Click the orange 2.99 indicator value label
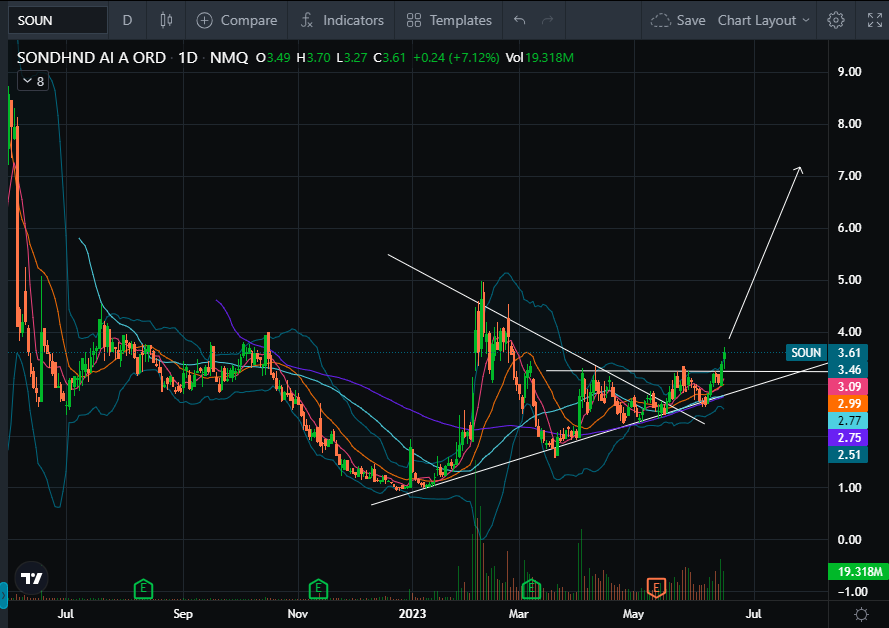Screen dimensions: 889x628 tap(848, 404)
